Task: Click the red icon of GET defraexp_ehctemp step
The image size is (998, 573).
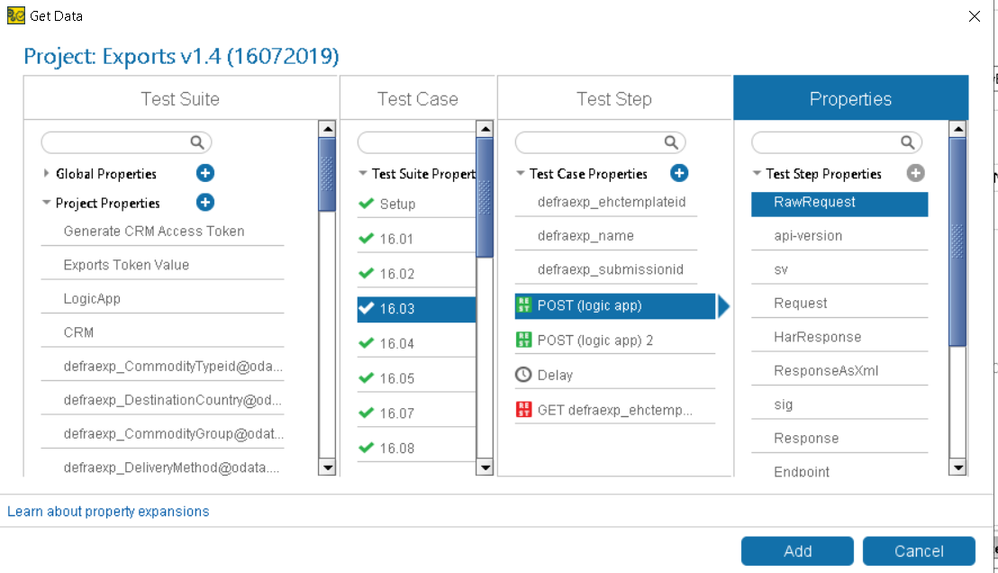Action: click(523, 410)
